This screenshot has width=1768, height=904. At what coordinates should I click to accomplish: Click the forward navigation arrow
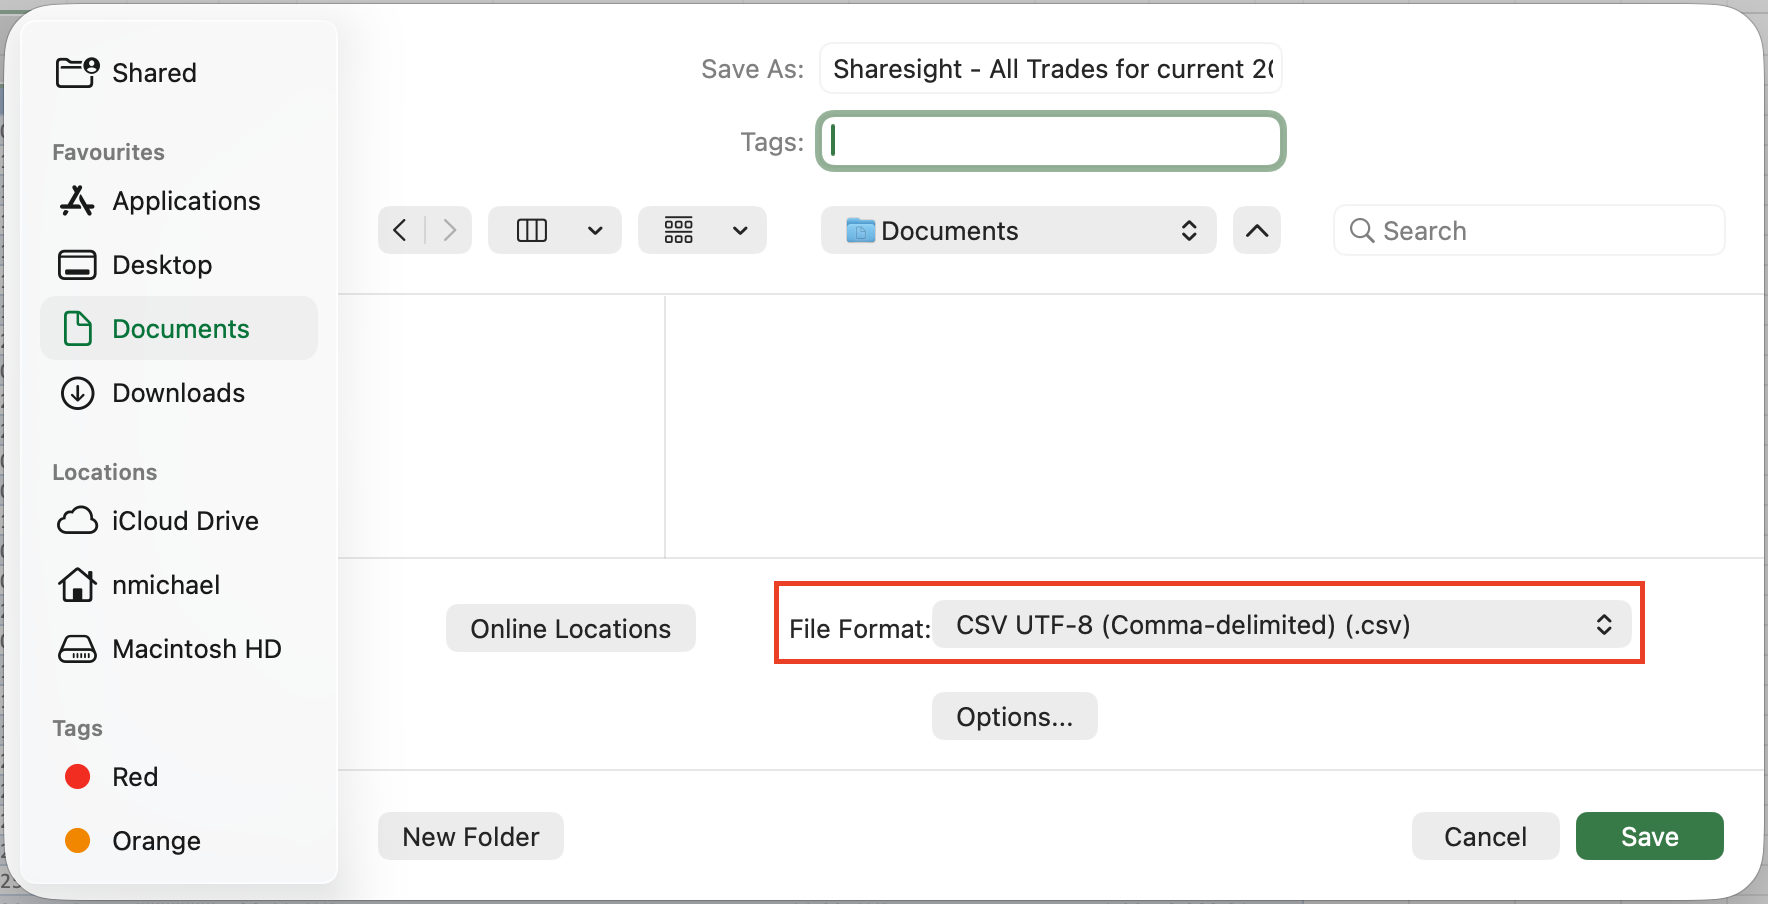(x=449, y=231)
